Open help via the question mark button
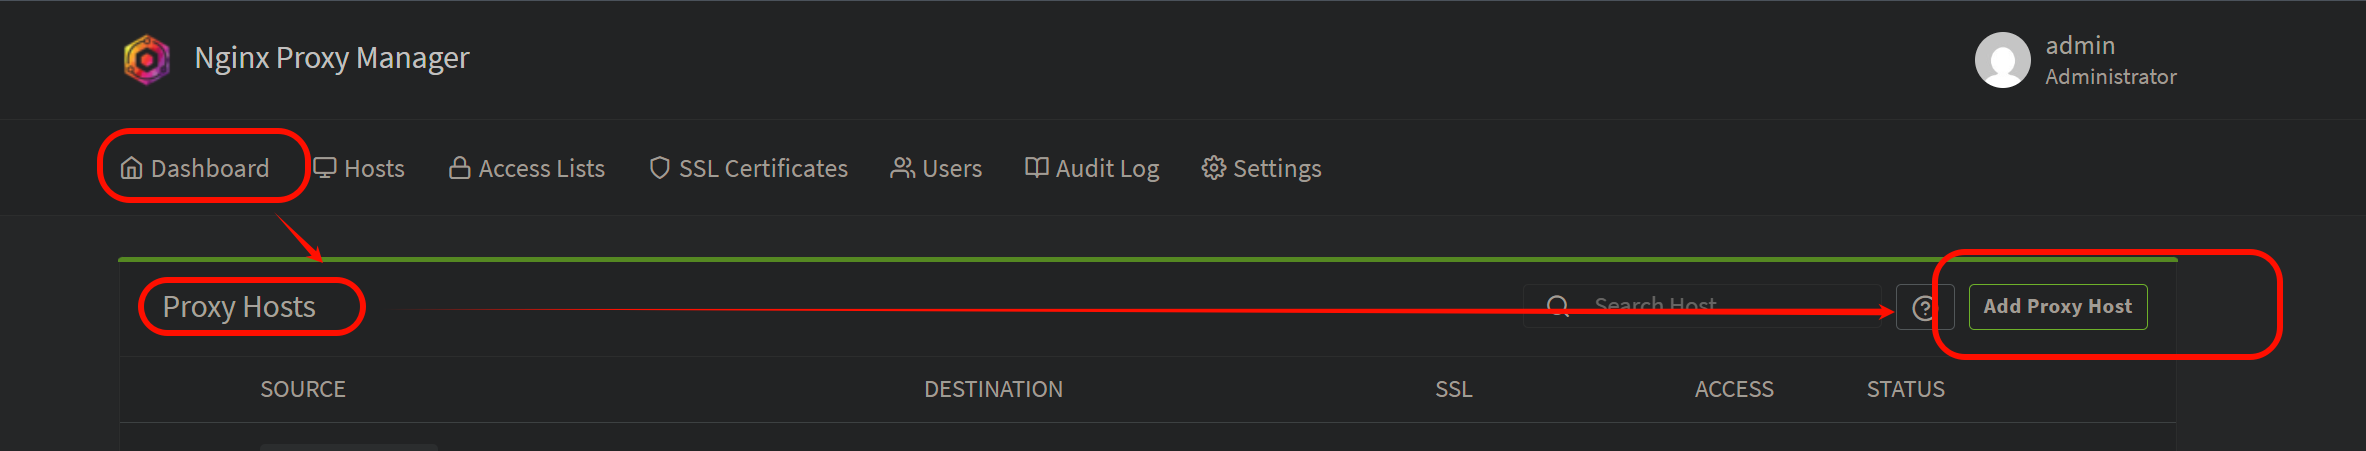This screenshot has height=451, width=2366. click(1925, 307)
